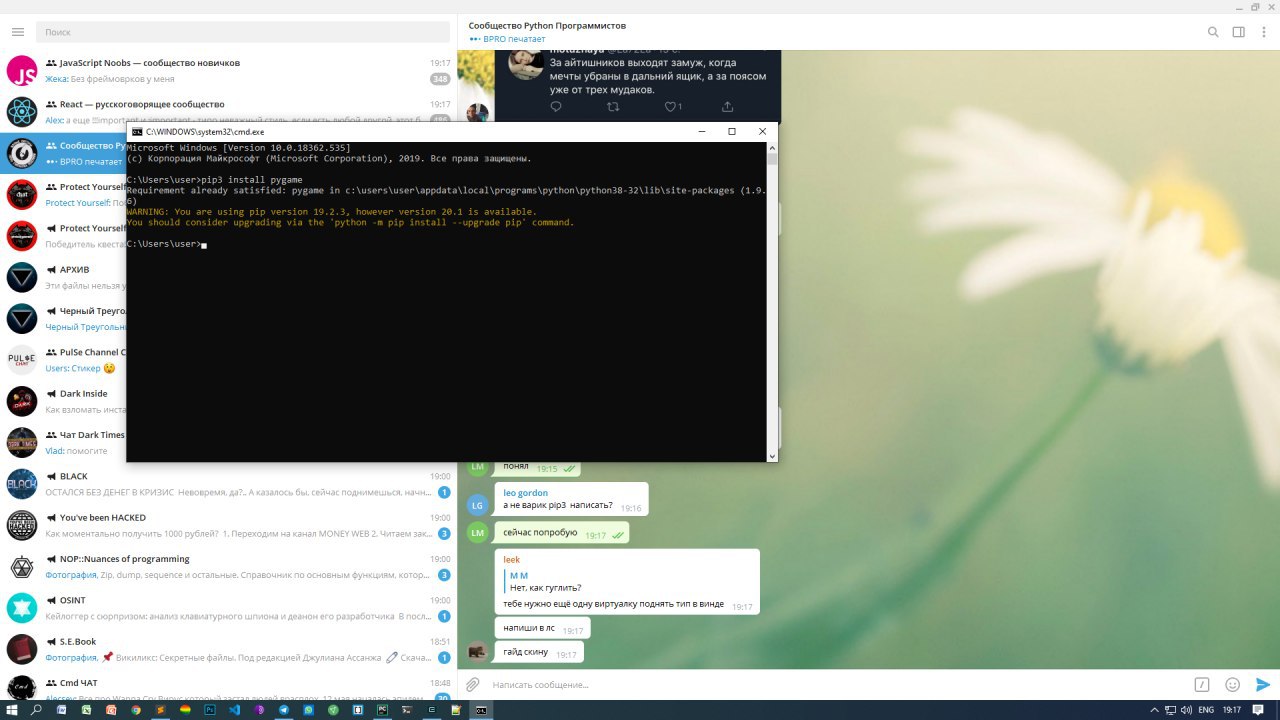The width and height of the screenshot is (1280, 720).
Task: Open the Cmd ЧАТ group
Action: click(x=228, y=685)
